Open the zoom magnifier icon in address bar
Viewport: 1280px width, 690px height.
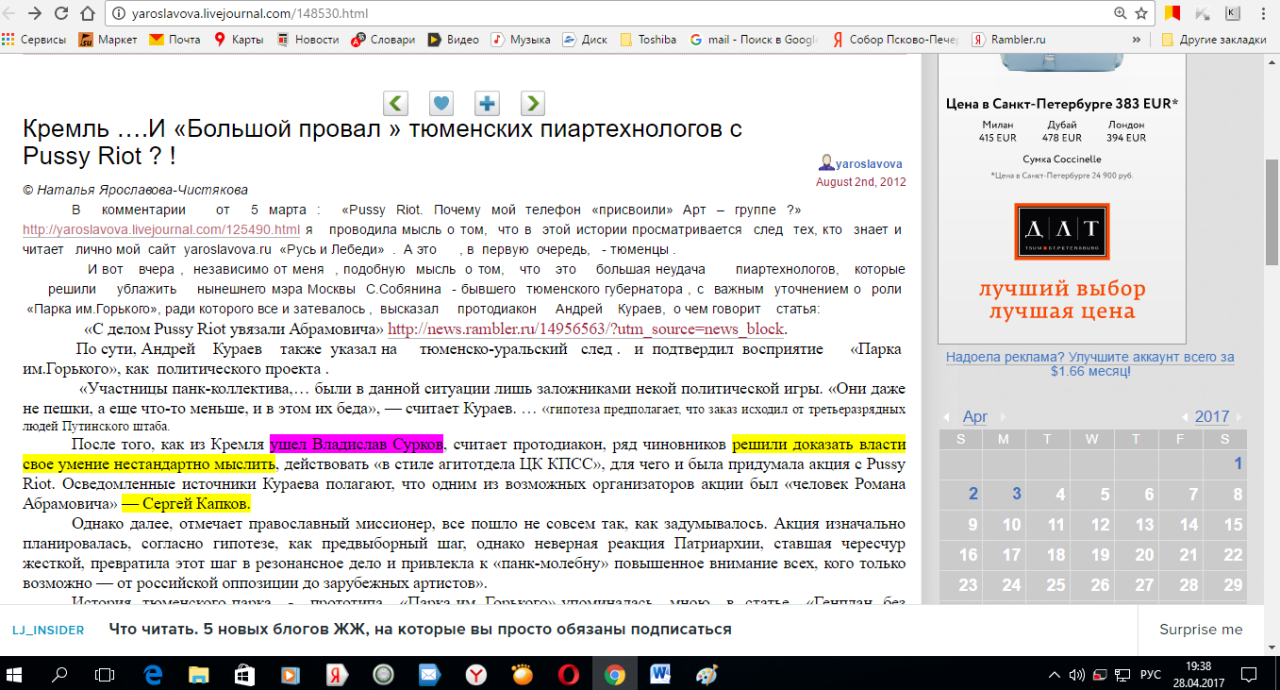(x=1120, y=14)
